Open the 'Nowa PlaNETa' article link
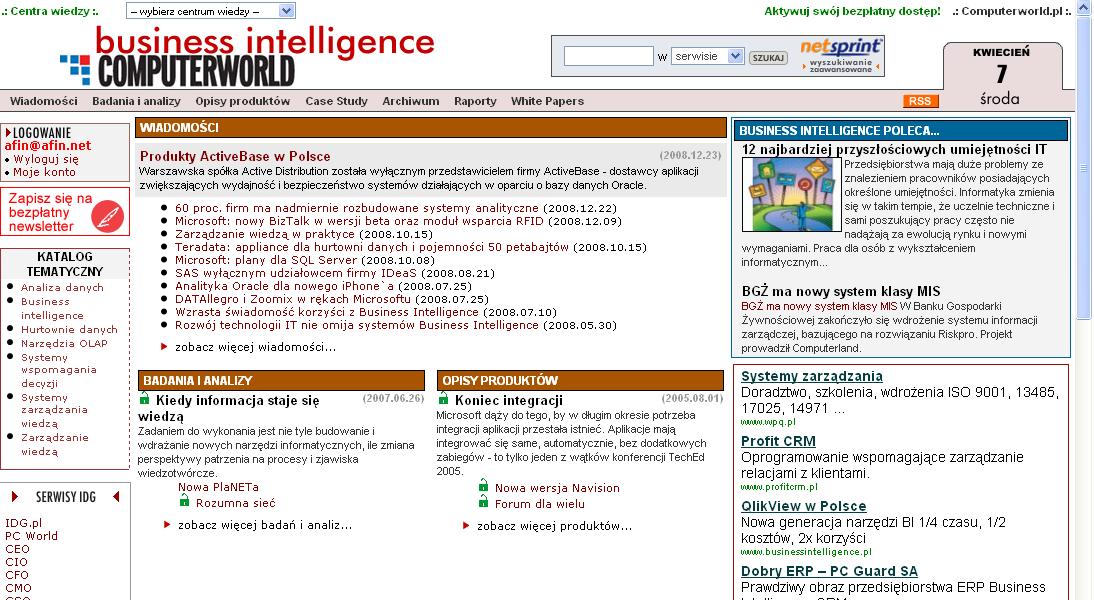Image resolution: width=1094 pixels, height=600 pixels. (x=218, y=487)
